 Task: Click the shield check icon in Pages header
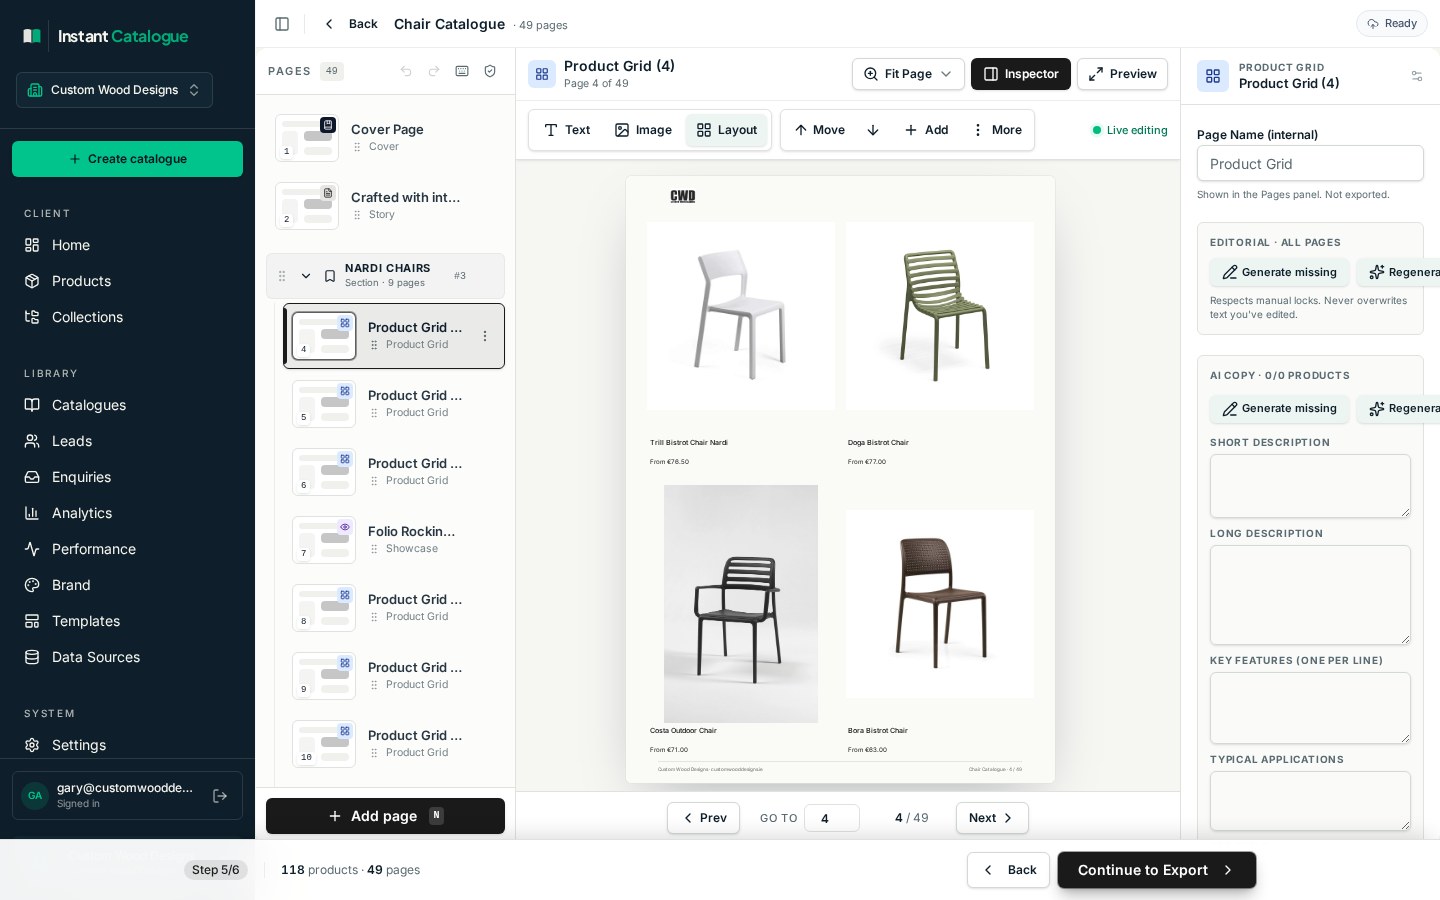[x=490, y=71]
